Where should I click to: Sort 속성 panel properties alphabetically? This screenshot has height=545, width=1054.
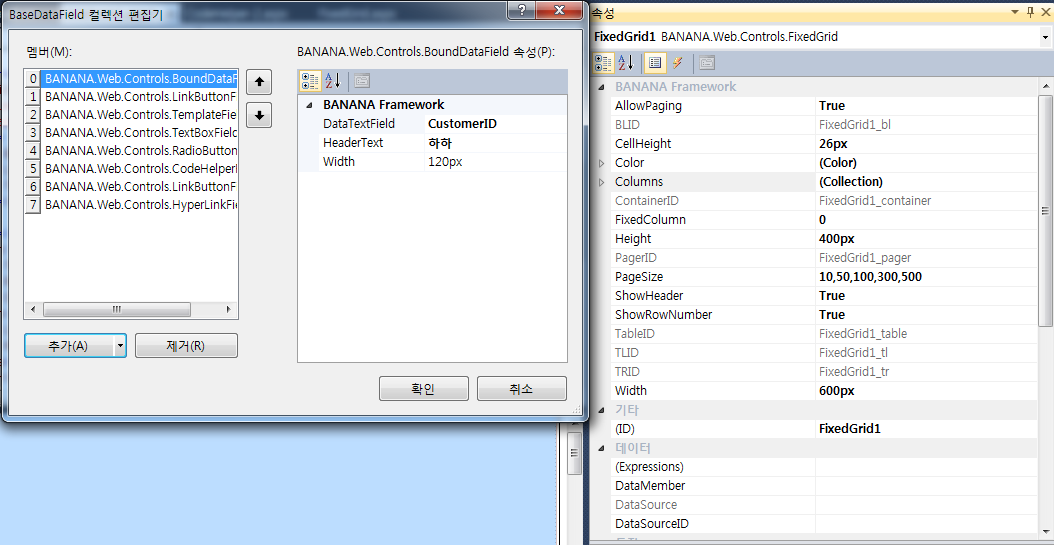point(626,63)
